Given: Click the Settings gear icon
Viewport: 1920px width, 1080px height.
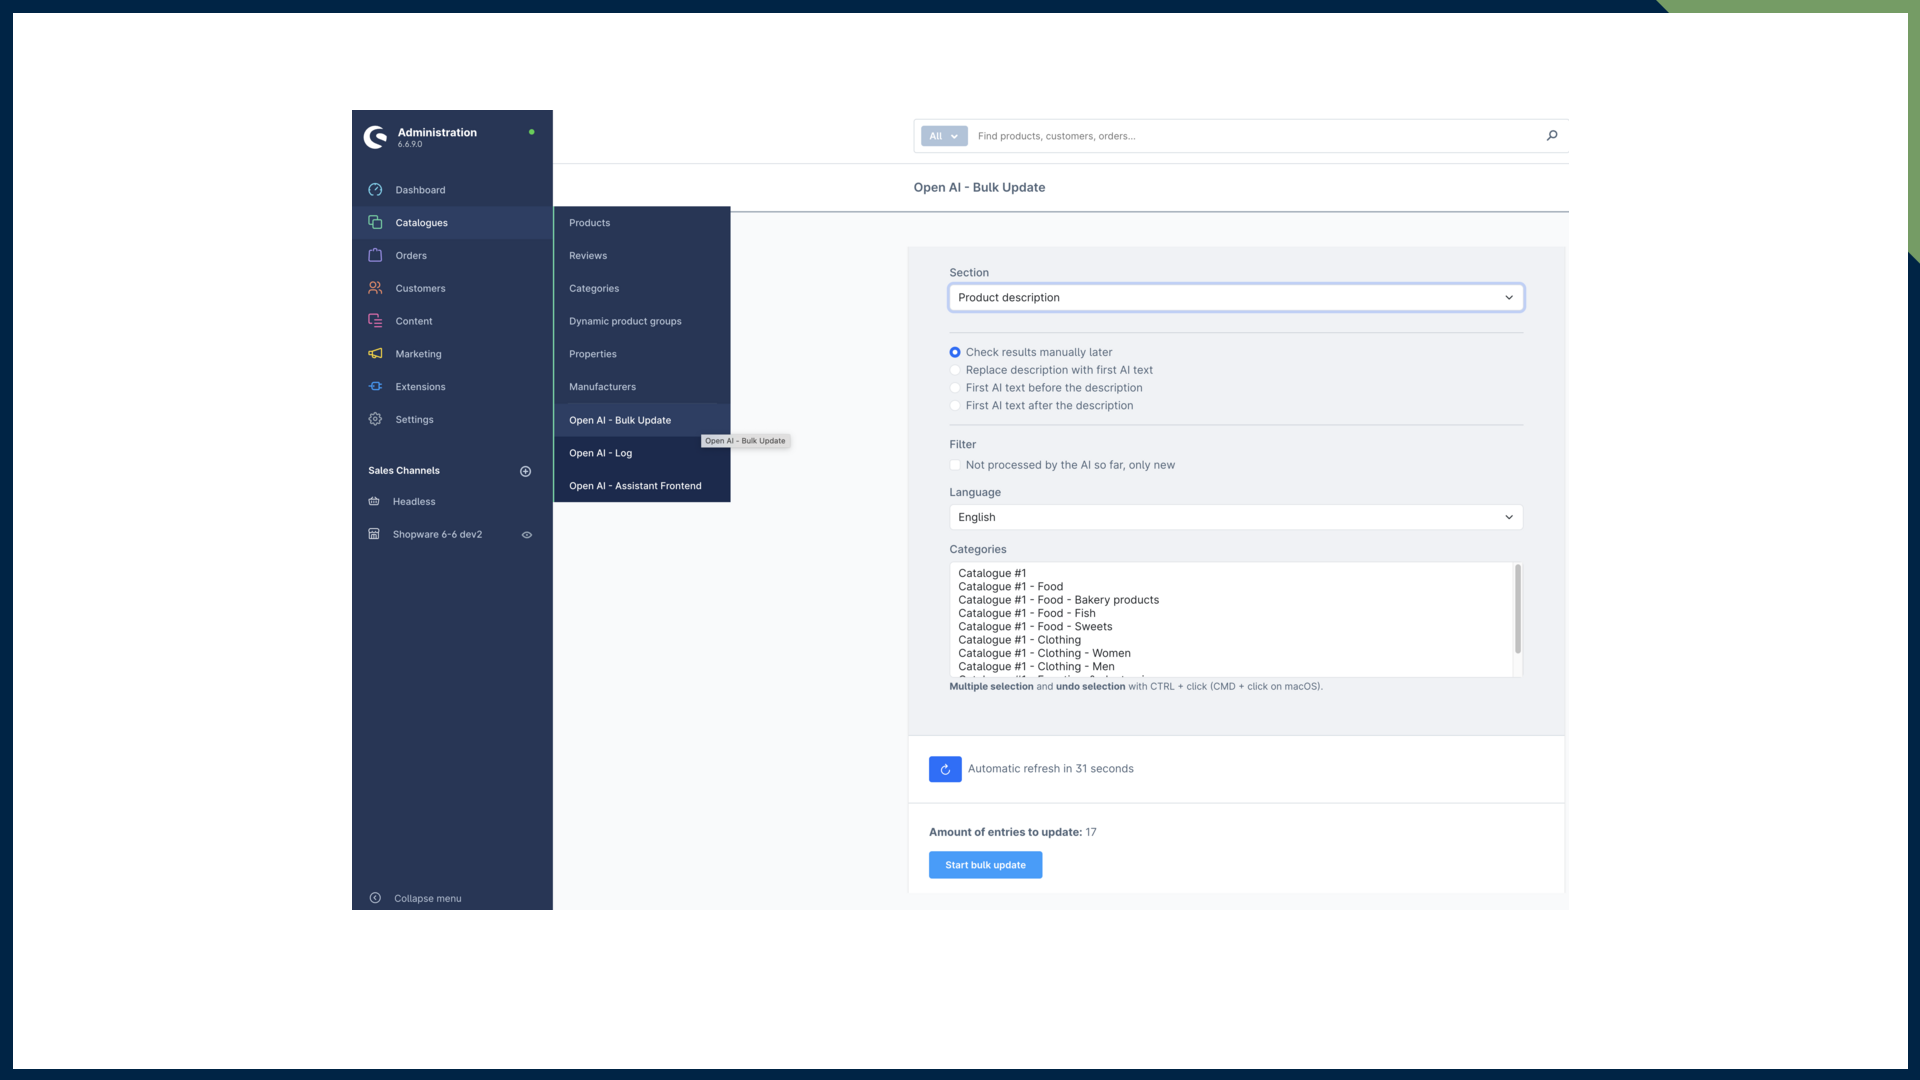Looking at the screenshot, I should point(375,419).
